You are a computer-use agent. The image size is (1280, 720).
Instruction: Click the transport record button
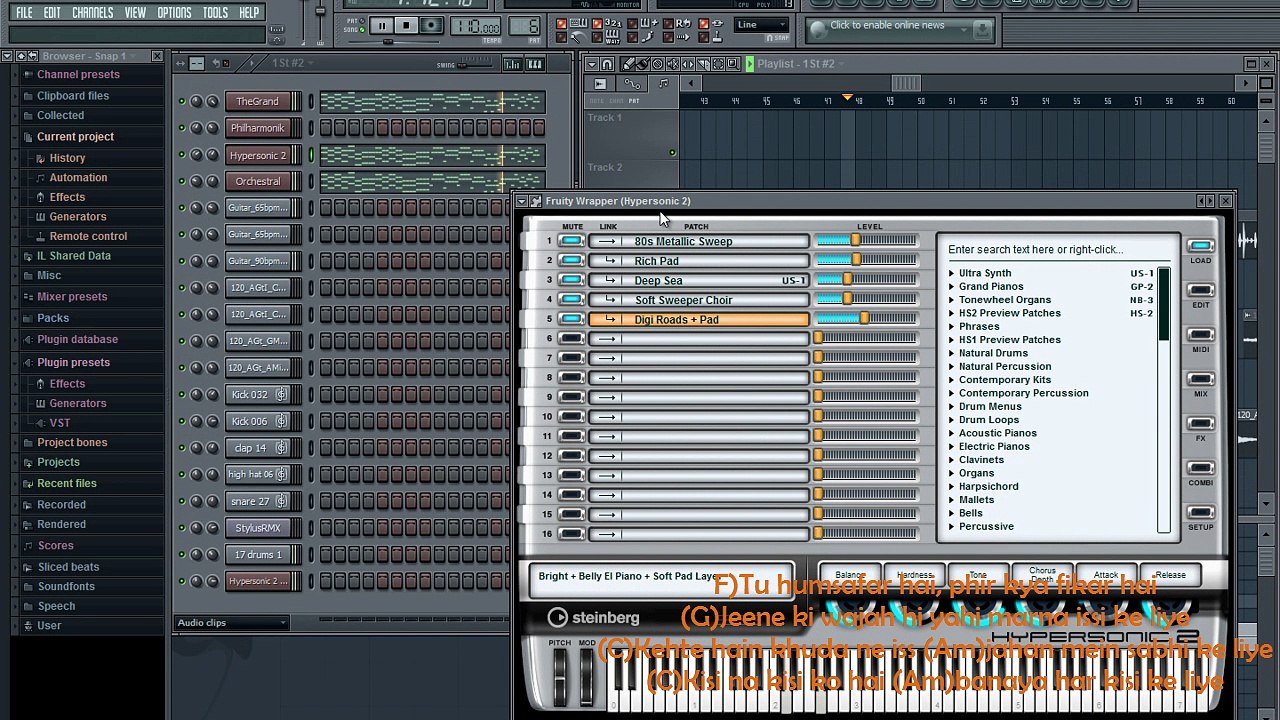tap(431, 26)
